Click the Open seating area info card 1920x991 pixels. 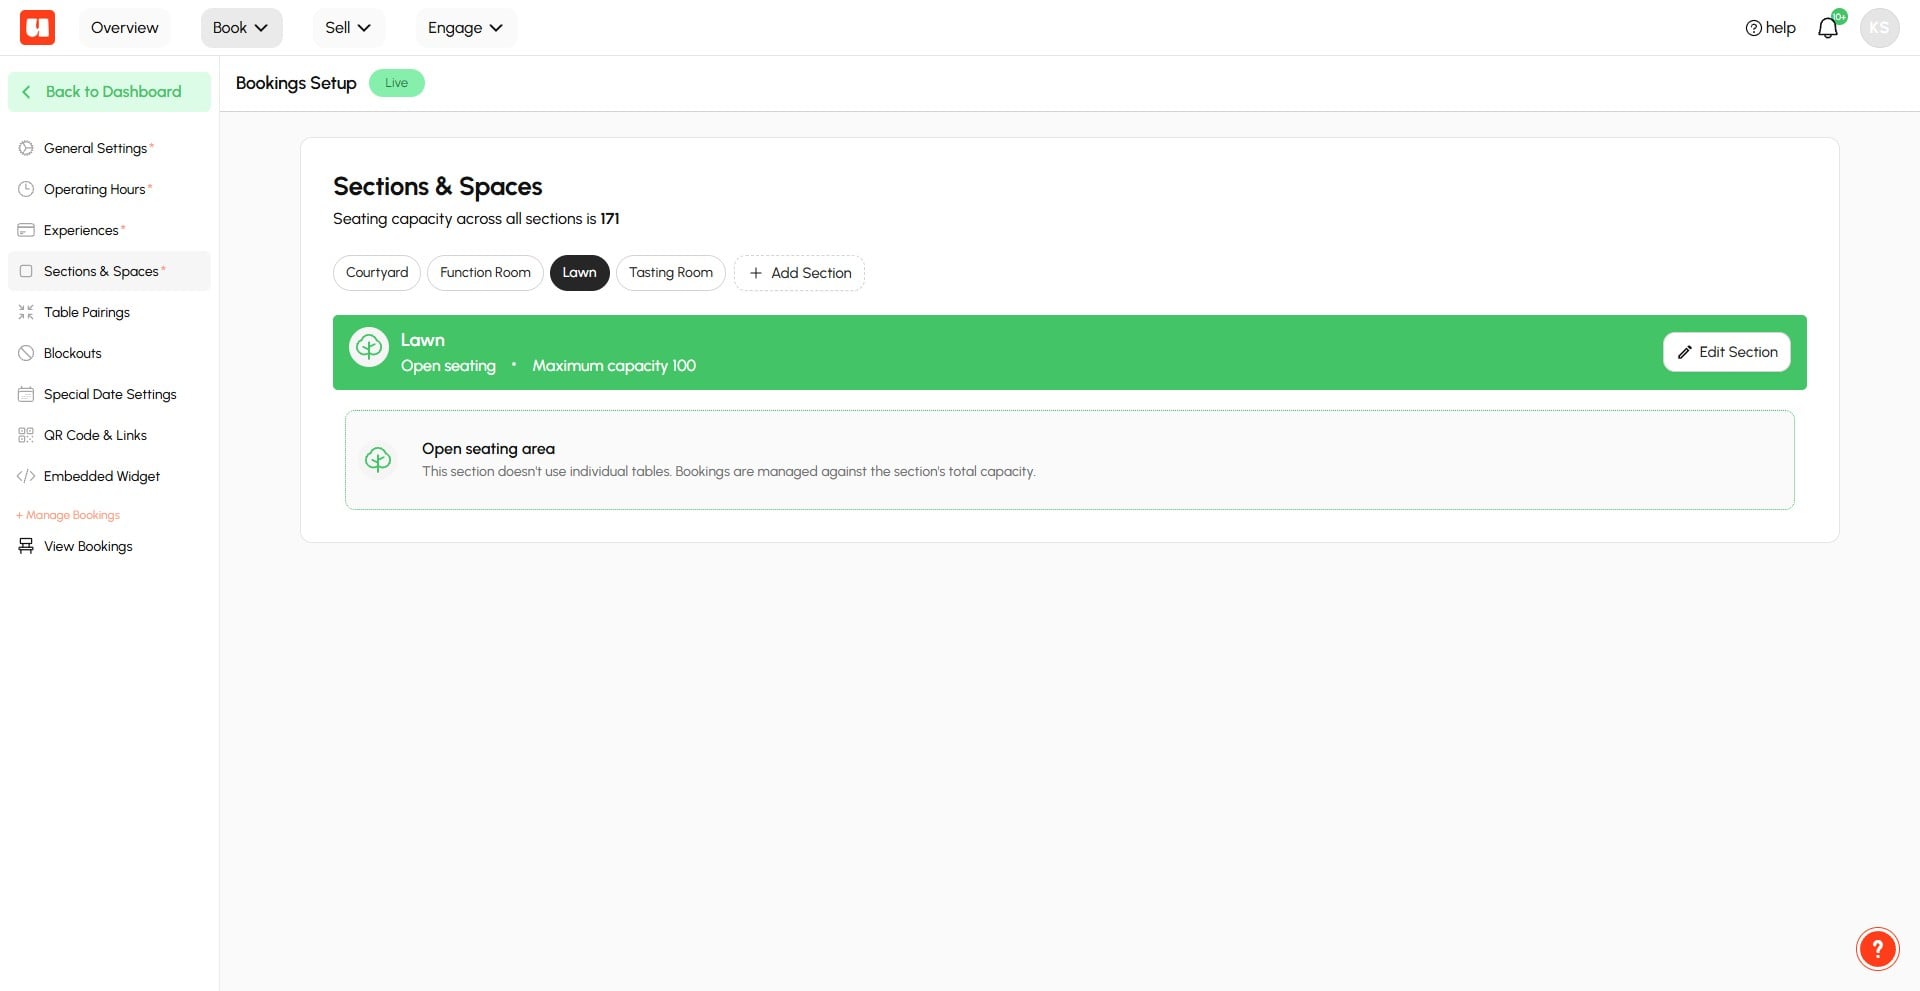pyautogui.click(x=1069, y=460)
